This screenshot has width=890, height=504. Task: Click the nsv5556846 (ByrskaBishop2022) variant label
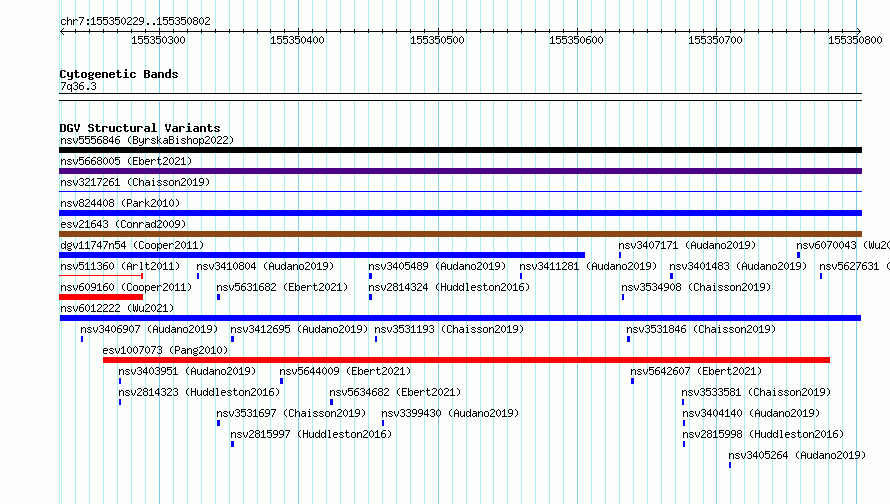point(147,140)
